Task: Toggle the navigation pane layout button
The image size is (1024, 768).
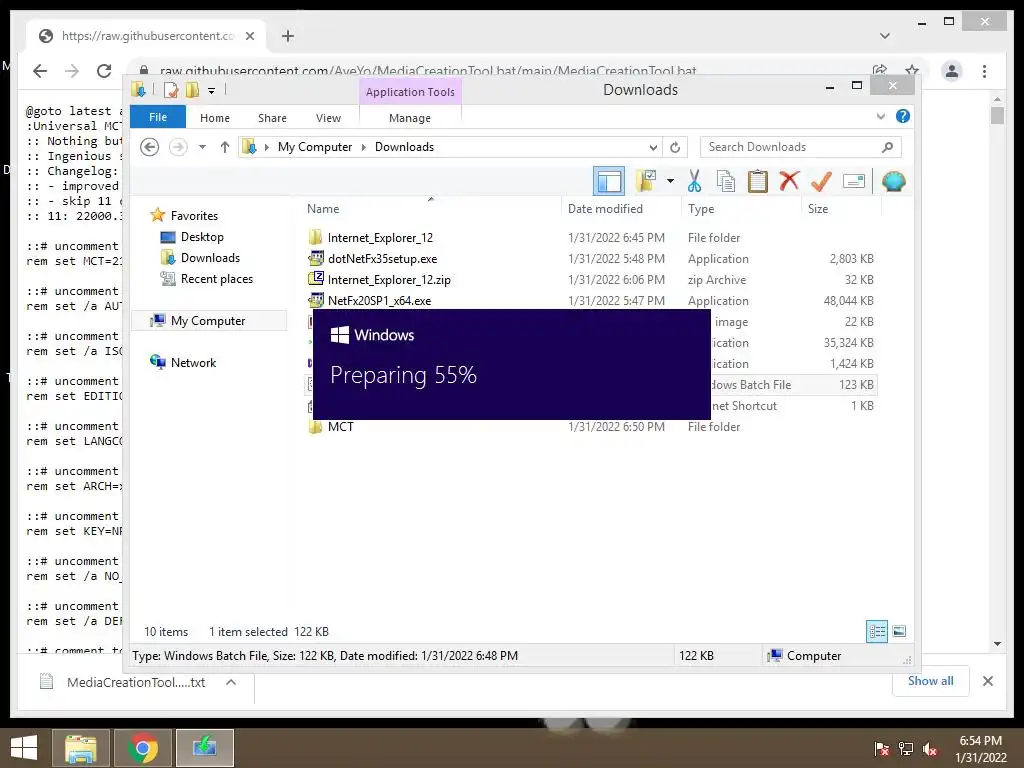Action: (x=609, y=181)
